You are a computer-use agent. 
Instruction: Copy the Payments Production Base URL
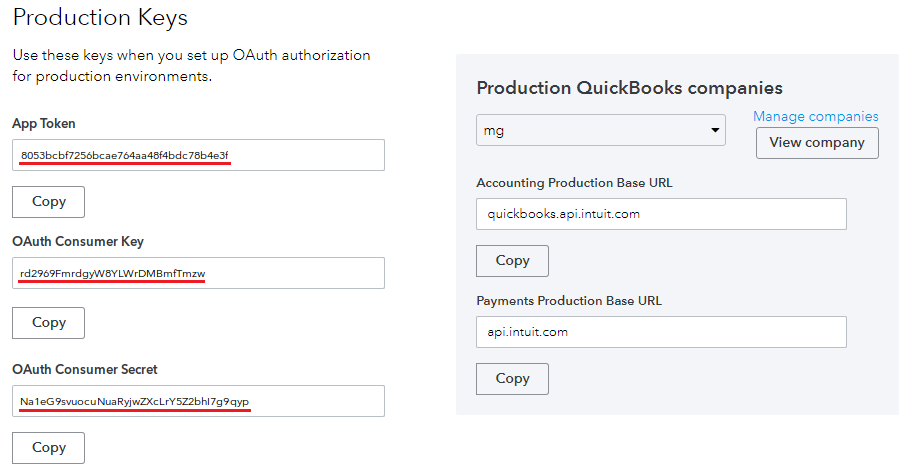512,379
